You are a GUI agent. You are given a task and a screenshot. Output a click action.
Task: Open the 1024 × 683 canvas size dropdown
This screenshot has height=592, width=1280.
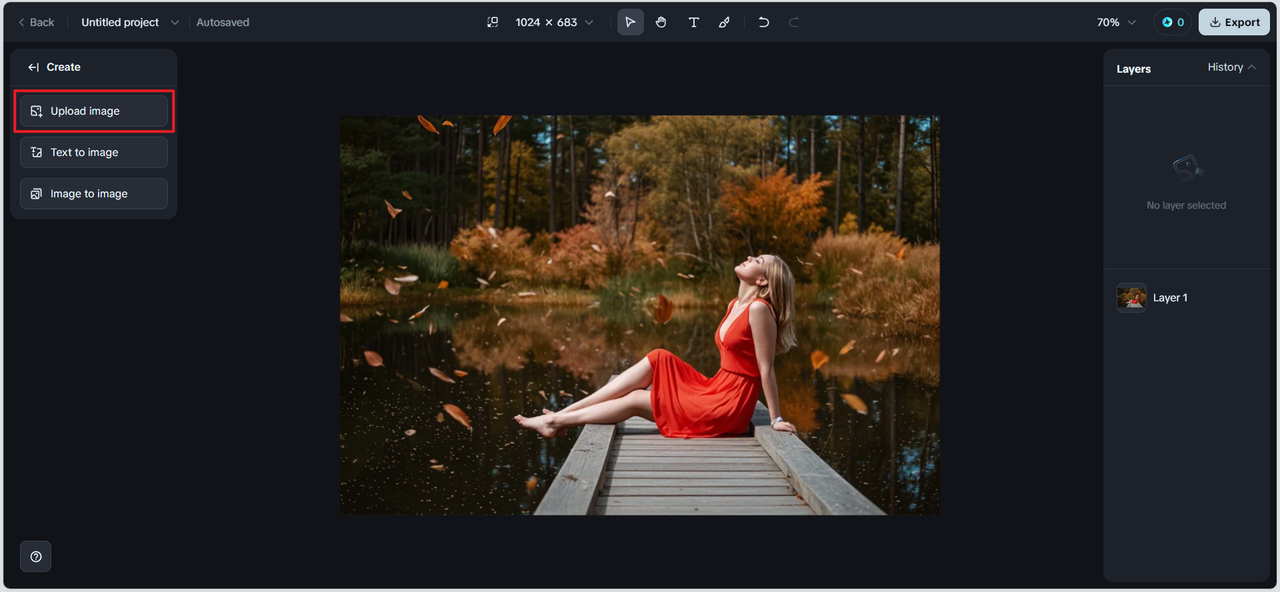(x=555, y=22)
